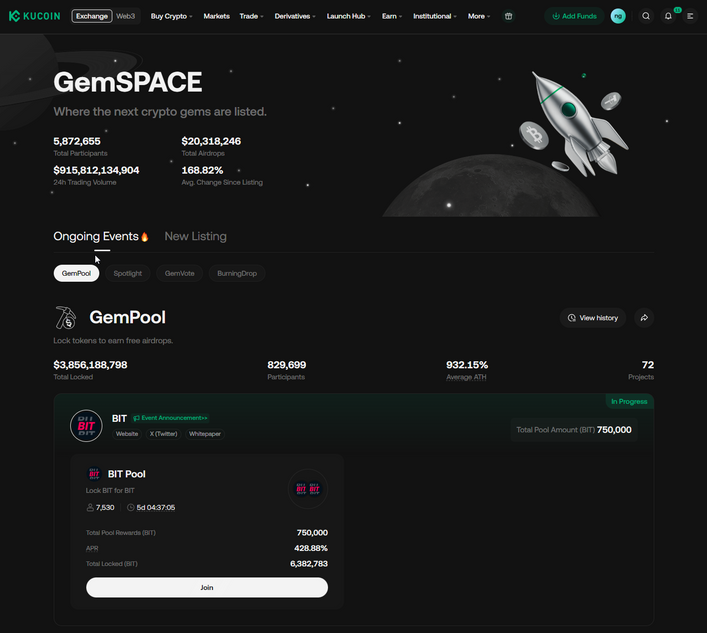Switch to Web3 mode
Image resolution: width=707 pixels, height=633 pixels.
(125, 16)
